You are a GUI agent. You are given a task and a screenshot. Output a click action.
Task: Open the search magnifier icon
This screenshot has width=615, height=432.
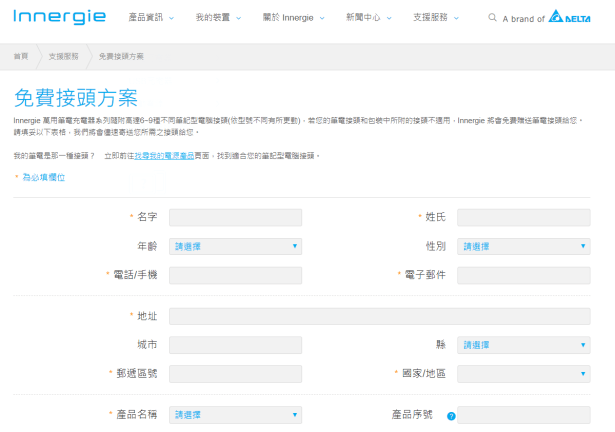[492, 17]
